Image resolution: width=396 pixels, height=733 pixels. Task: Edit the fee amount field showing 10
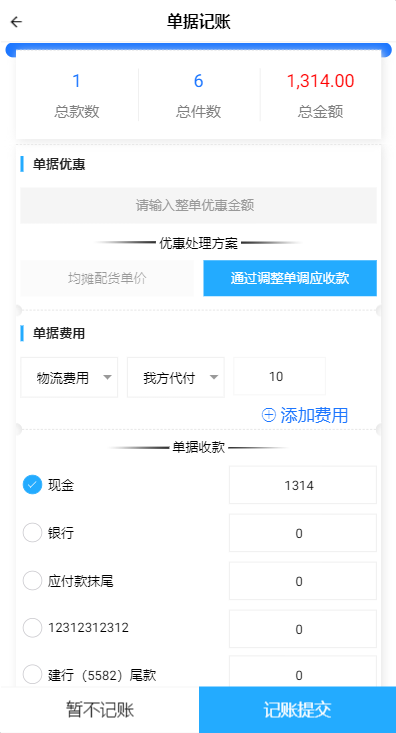[280, 376]
